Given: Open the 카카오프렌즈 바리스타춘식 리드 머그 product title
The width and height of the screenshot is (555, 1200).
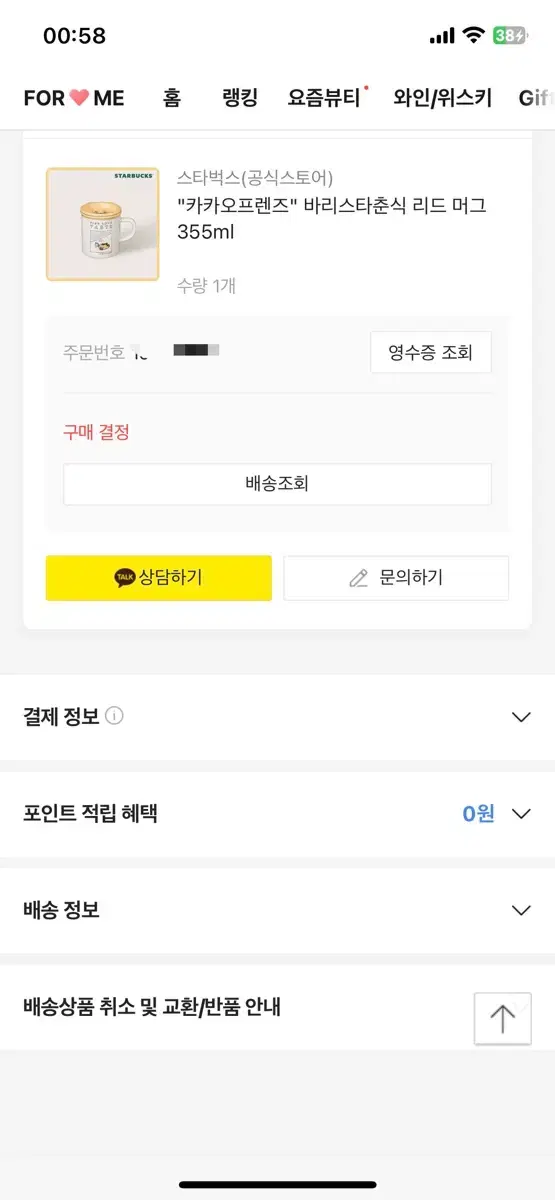Looking at the screenshot, I should [332, 219].
